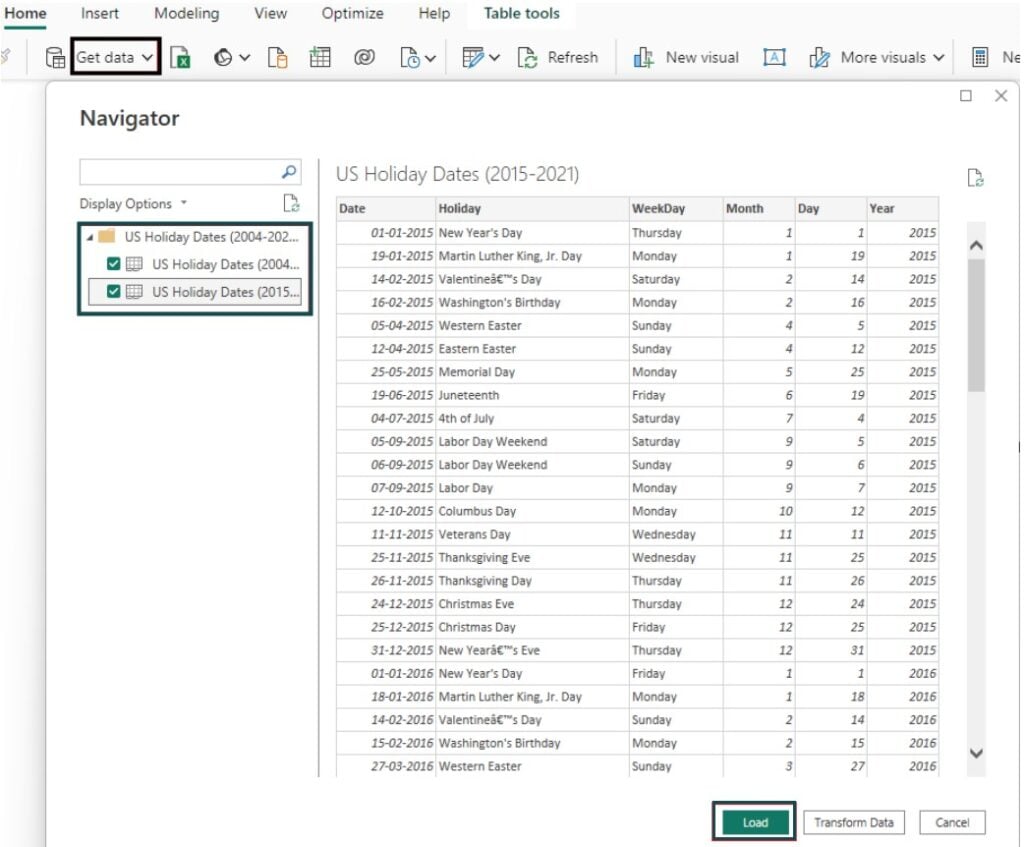The image size is (1024, 847).
Task: Click the Cancel button
Action: tap(952, 822)
